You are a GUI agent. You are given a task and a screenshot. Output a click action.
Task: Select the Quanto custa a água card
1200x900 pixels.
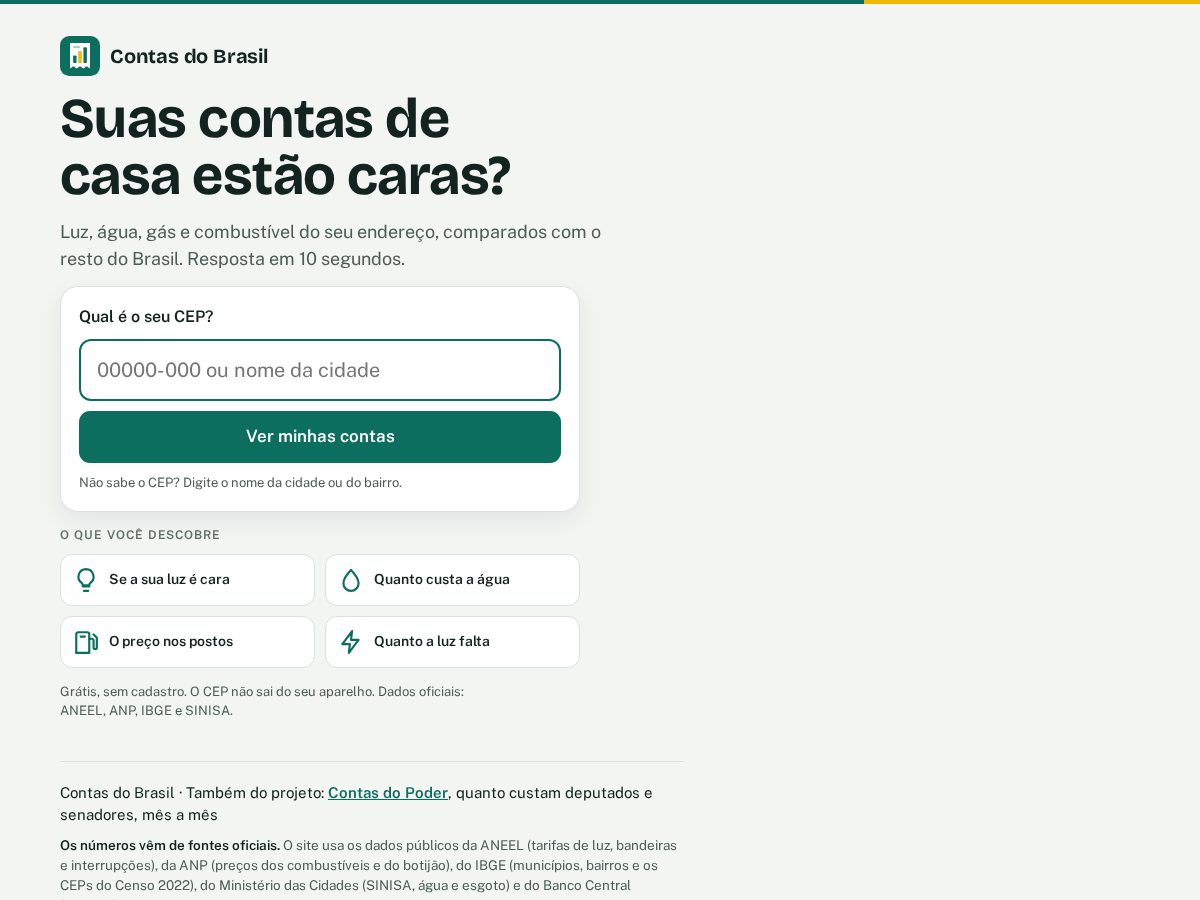(452, 580)
